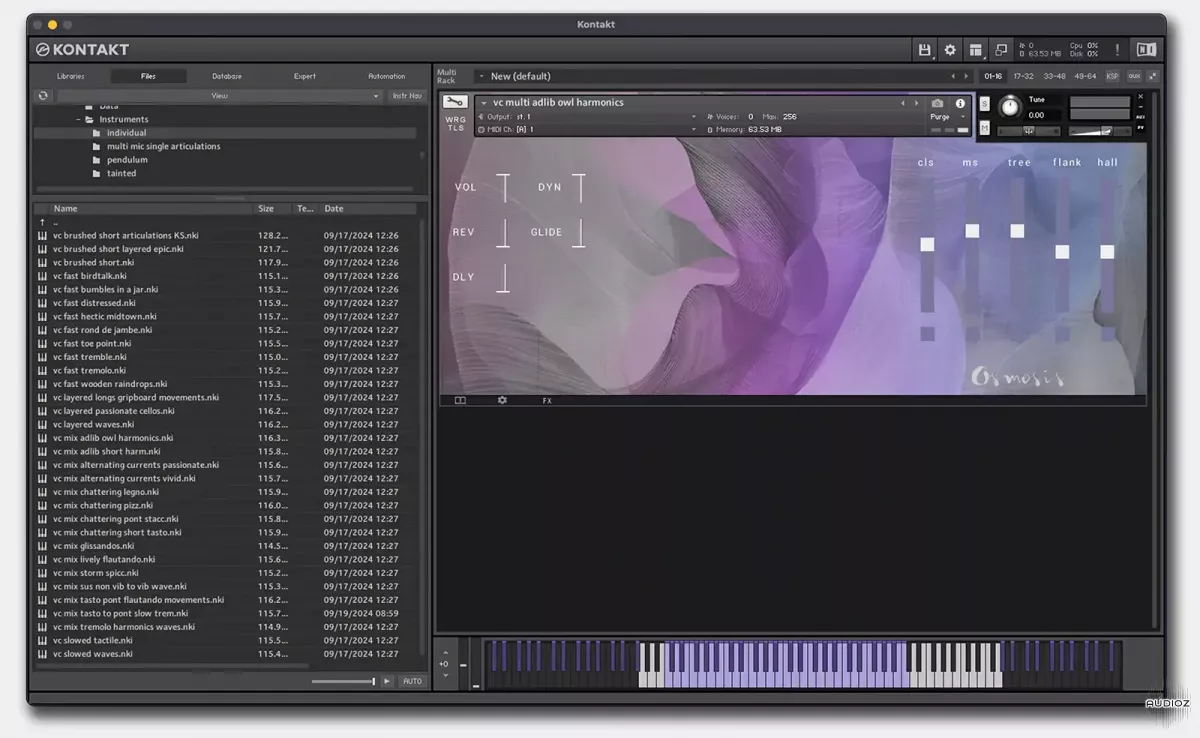The width and height of the screenshot is (1200, 738).
Task: Solo the instrument with the S button
Action: [985, 104]
